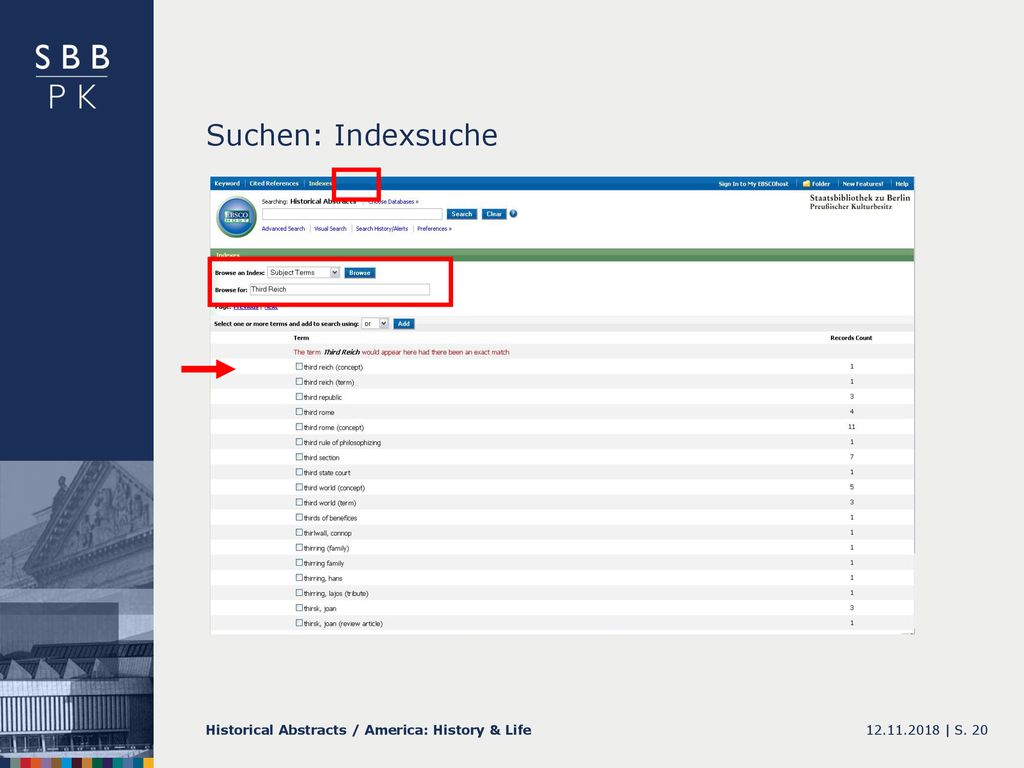Open the Subject Terms index dropdown
The image size is (1024, 768).
(304, 272)
